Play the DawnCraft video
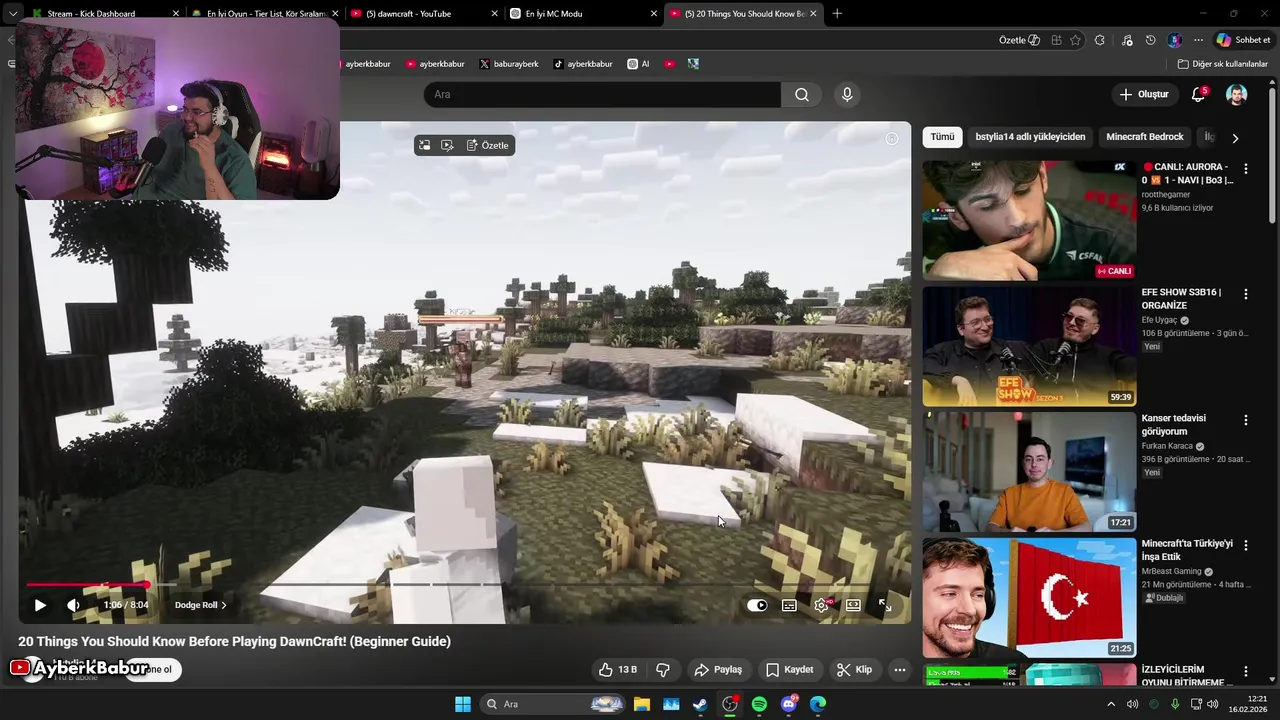Image resolution: width=1280 pixels, height=720 pixels. point(40,605)
